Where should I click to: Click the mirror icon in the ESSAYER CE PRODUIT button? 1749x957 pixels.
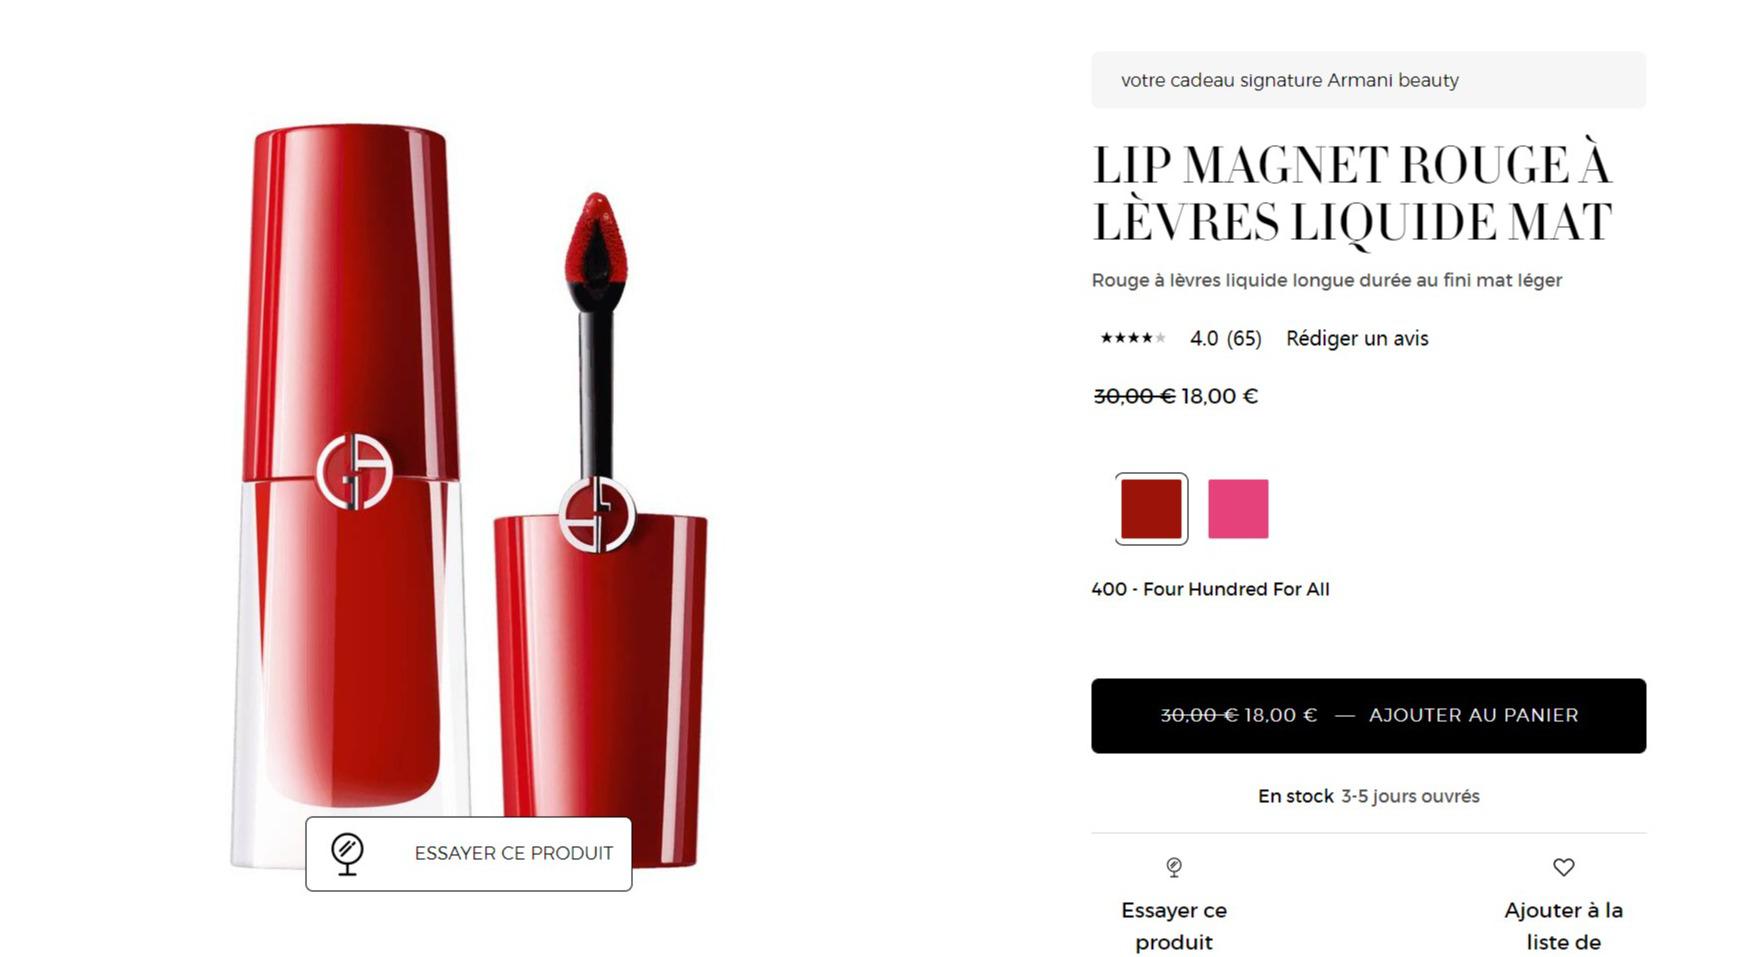coord(347,854)
